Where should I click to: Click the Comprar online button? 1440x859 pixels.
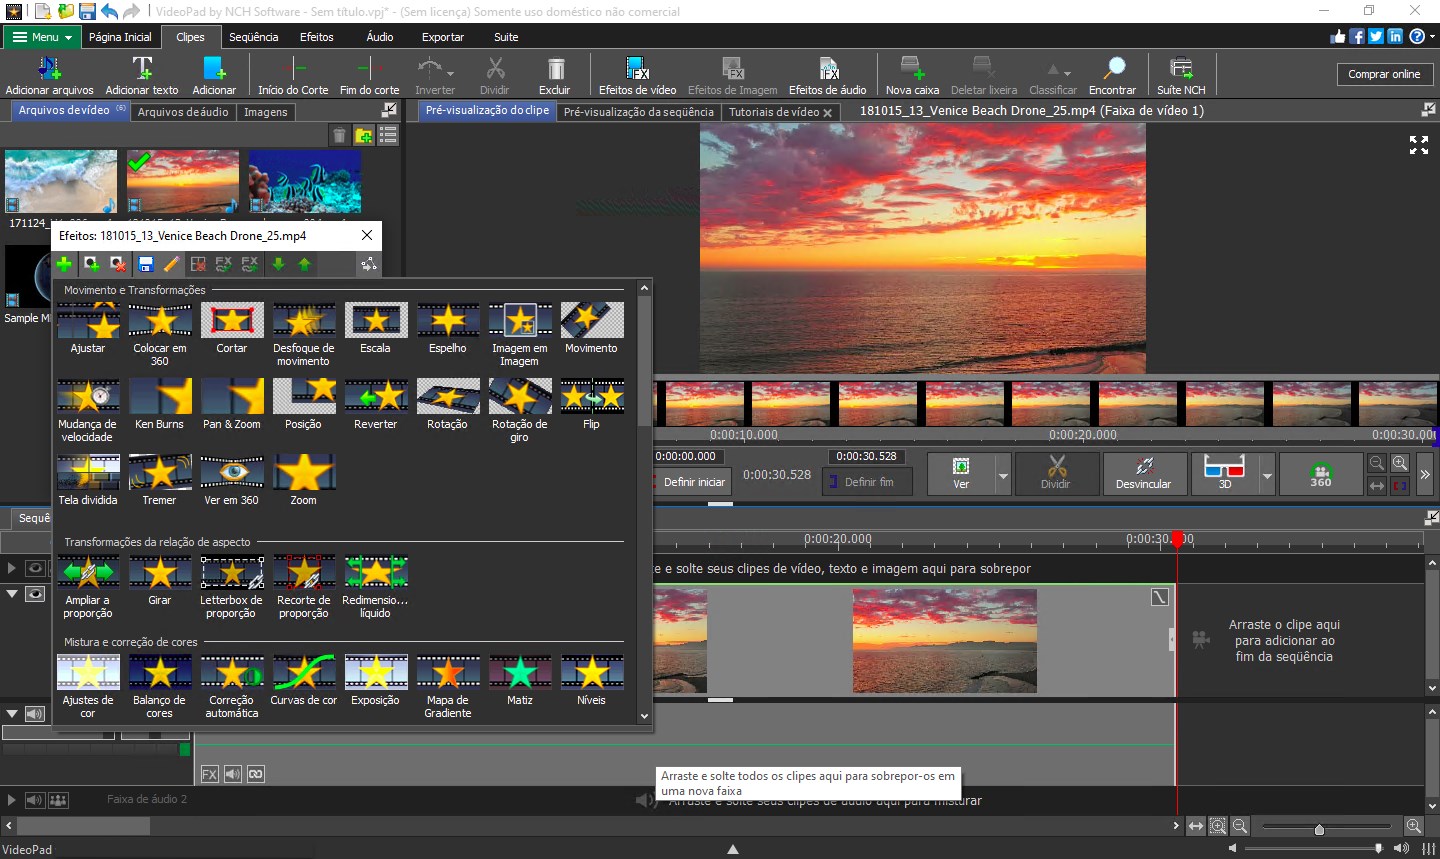[1384, 74]
